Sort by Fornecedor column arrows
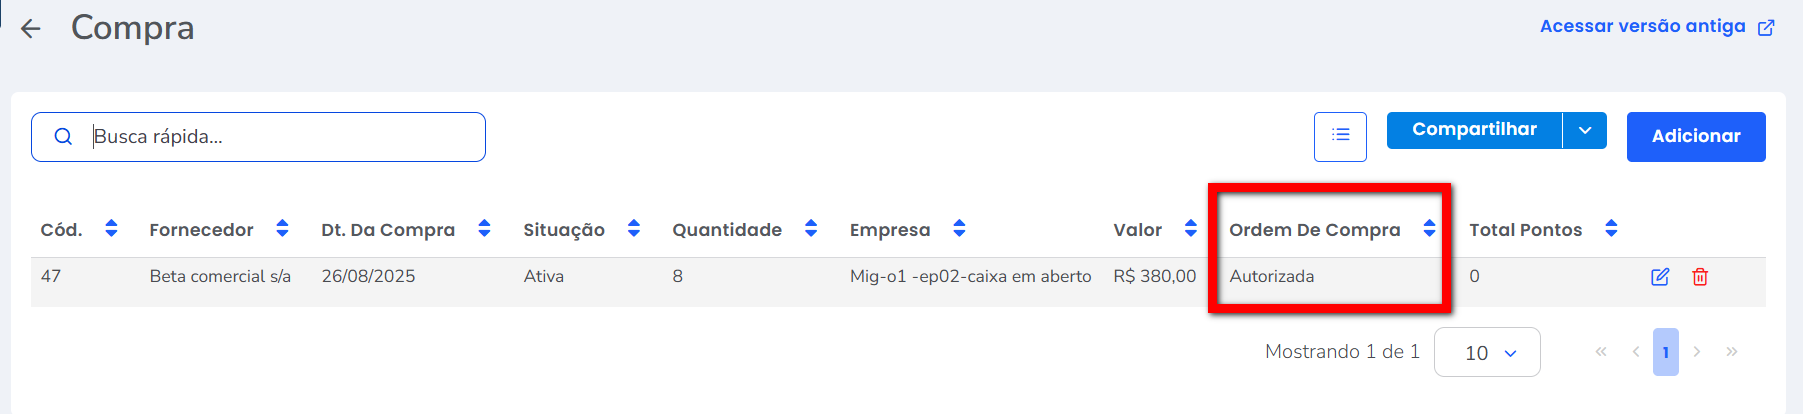Image resolution: width=1803 pixels, height=414 pixels. pos(282,229)
